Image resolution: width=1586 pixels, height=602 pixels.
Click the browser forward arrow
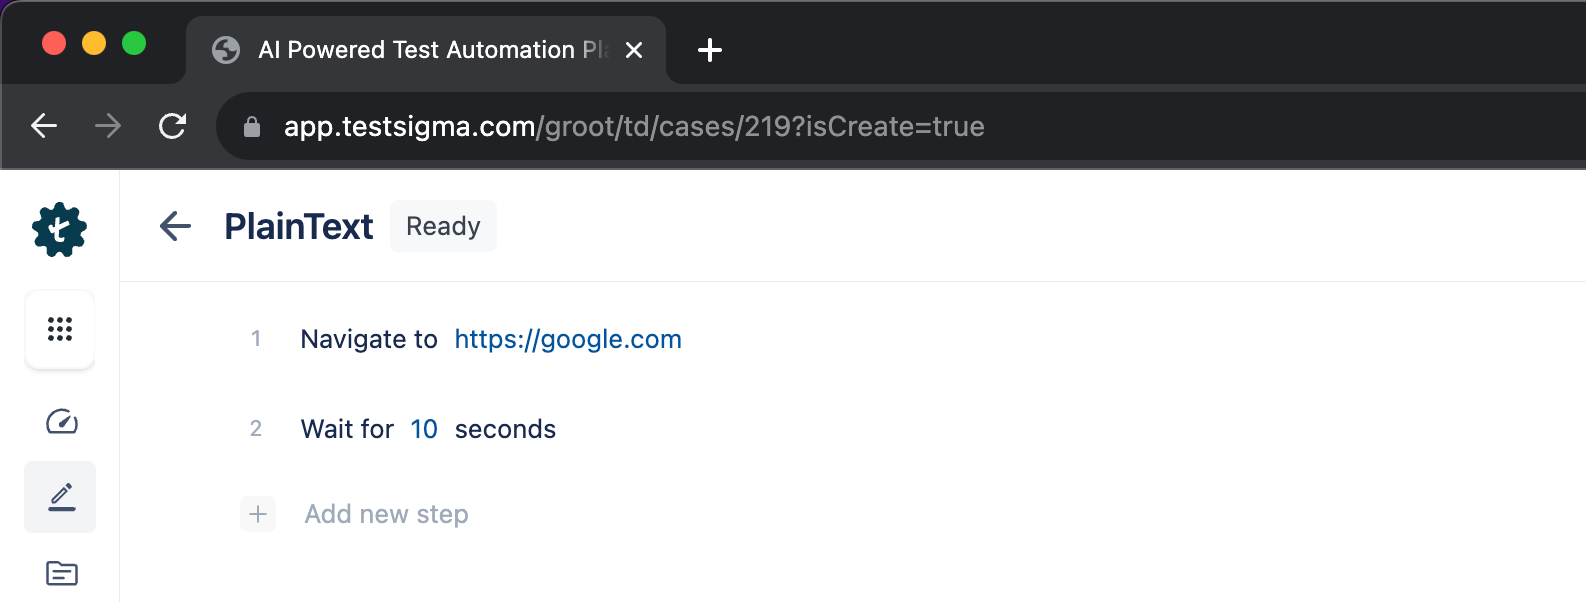108,126
